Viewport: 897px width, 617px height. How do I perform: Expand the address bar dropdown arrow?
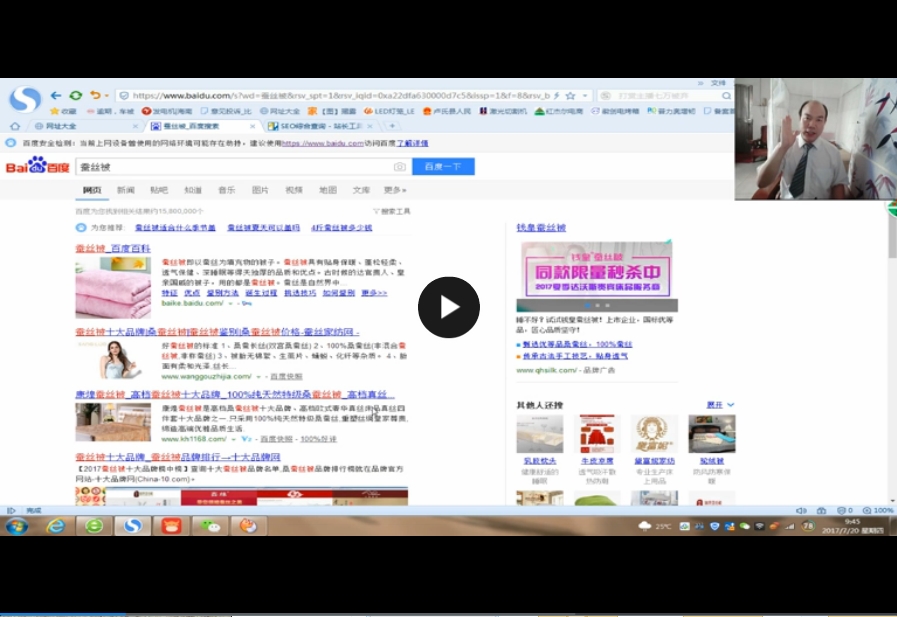(x=585, y=95)
